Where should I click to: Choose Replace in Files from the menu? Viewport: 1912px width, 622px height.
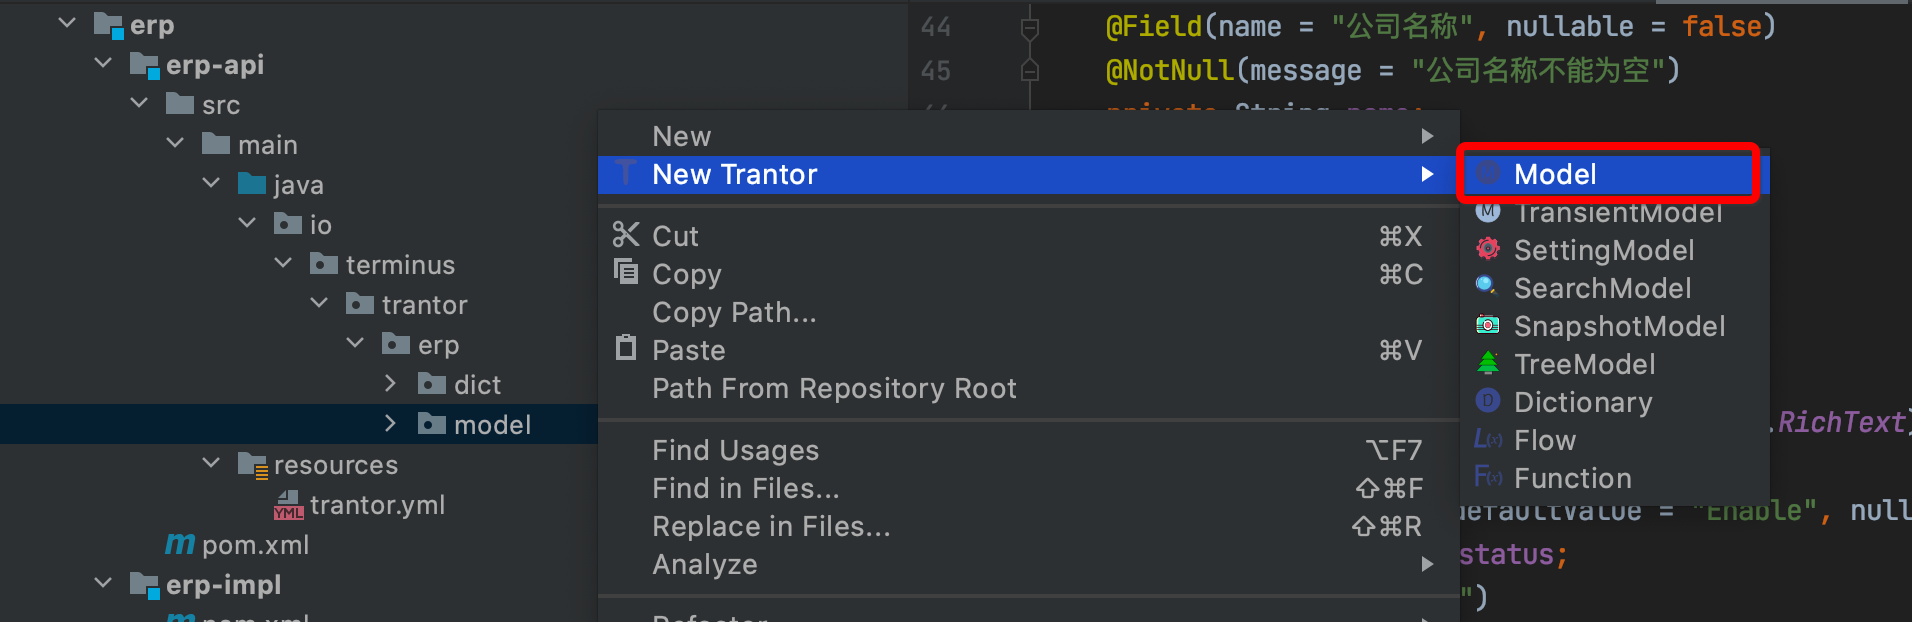(x=771, y=526)
